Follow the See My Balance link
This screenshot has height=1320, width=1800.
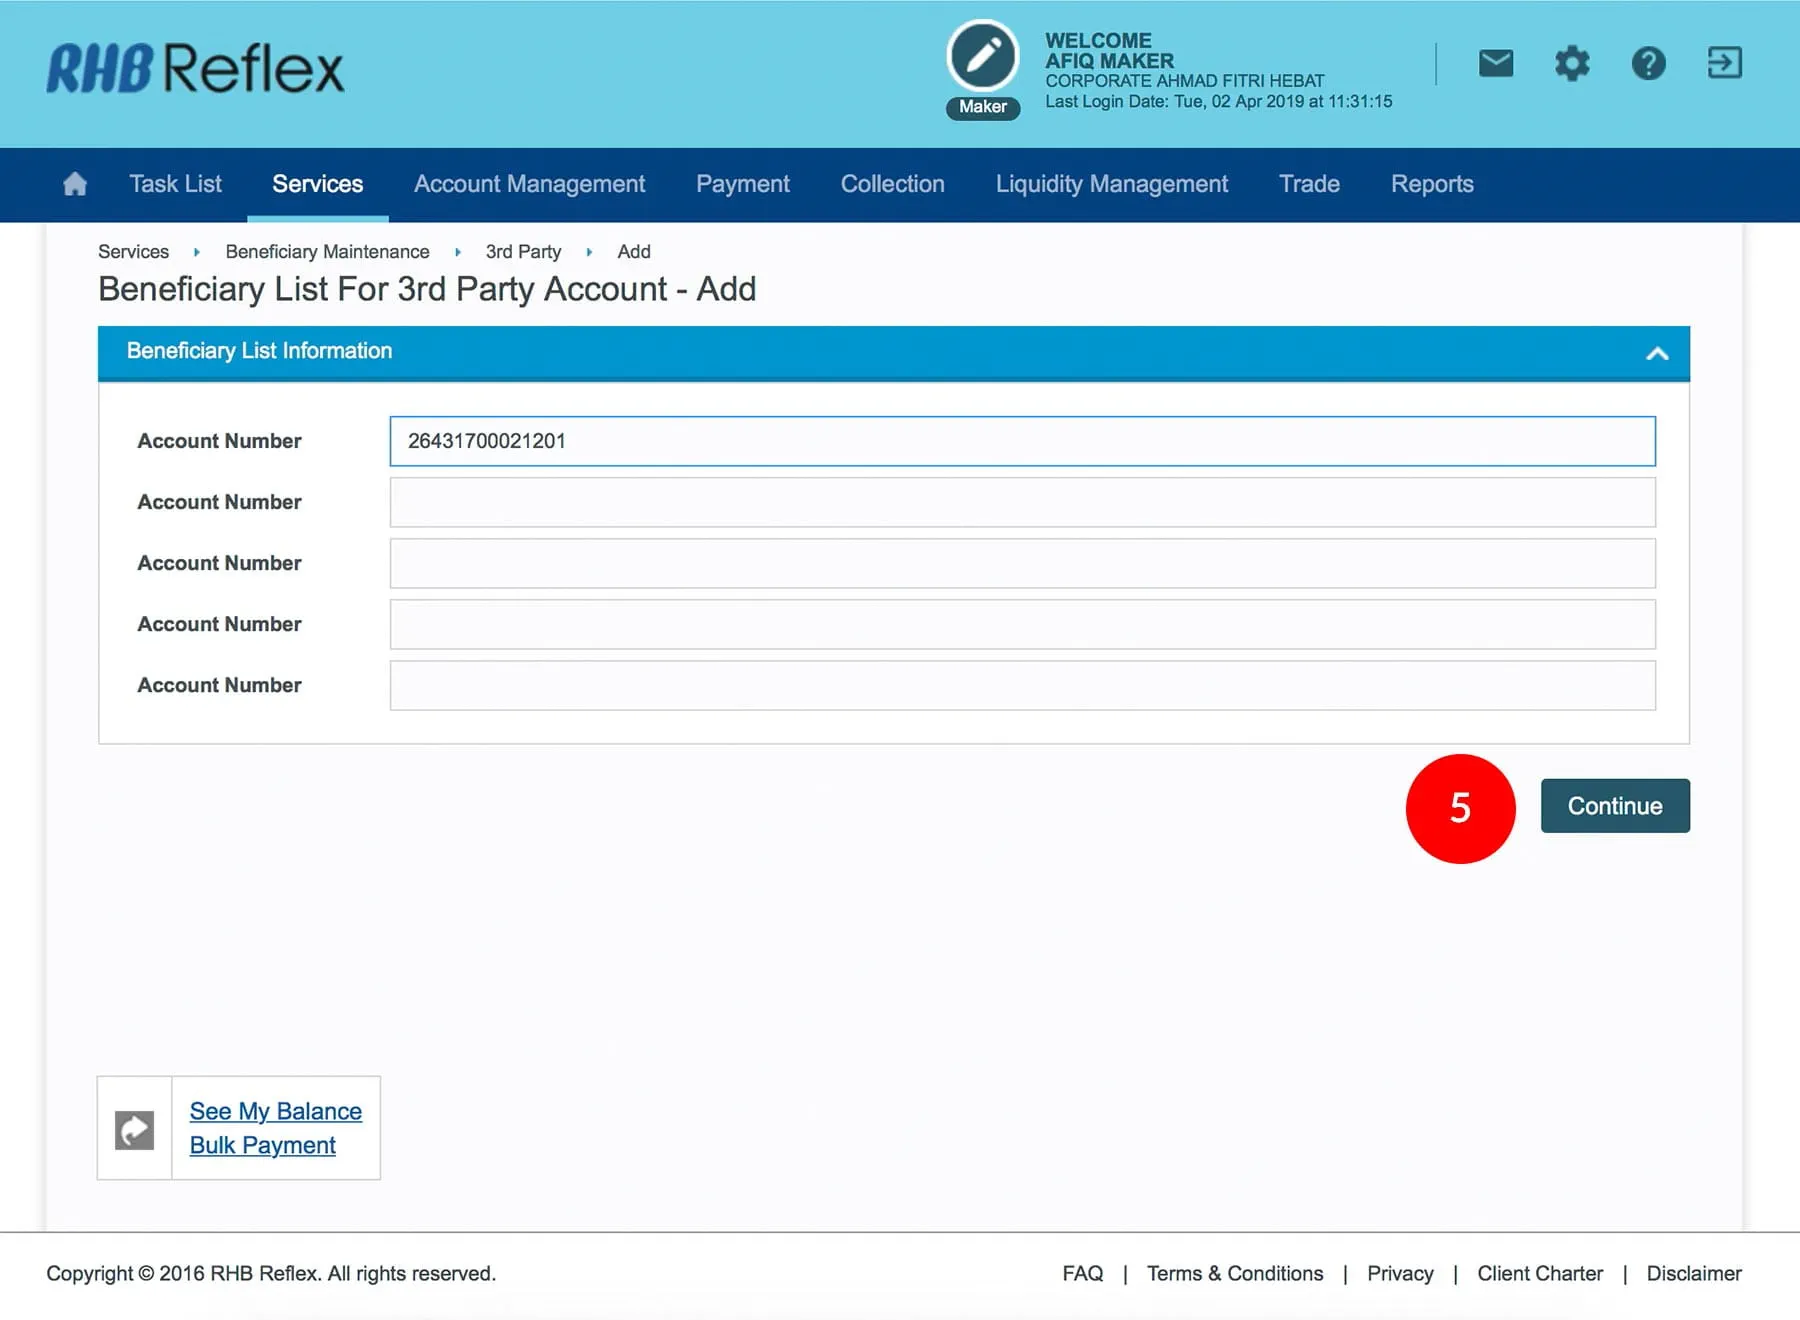coord(275,1111)
